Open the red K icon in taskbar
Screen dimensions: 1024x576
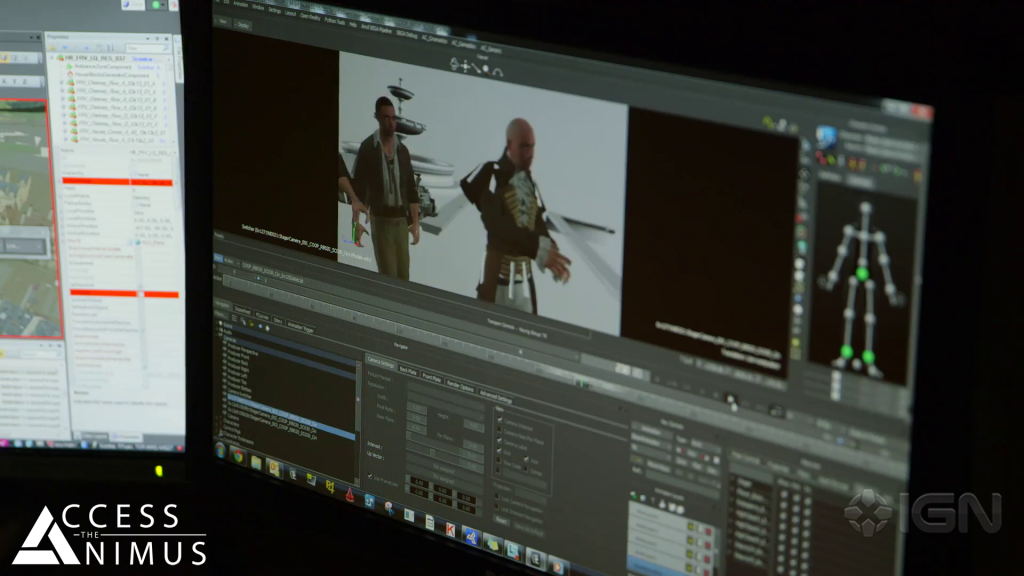click(x=450, y=528)
